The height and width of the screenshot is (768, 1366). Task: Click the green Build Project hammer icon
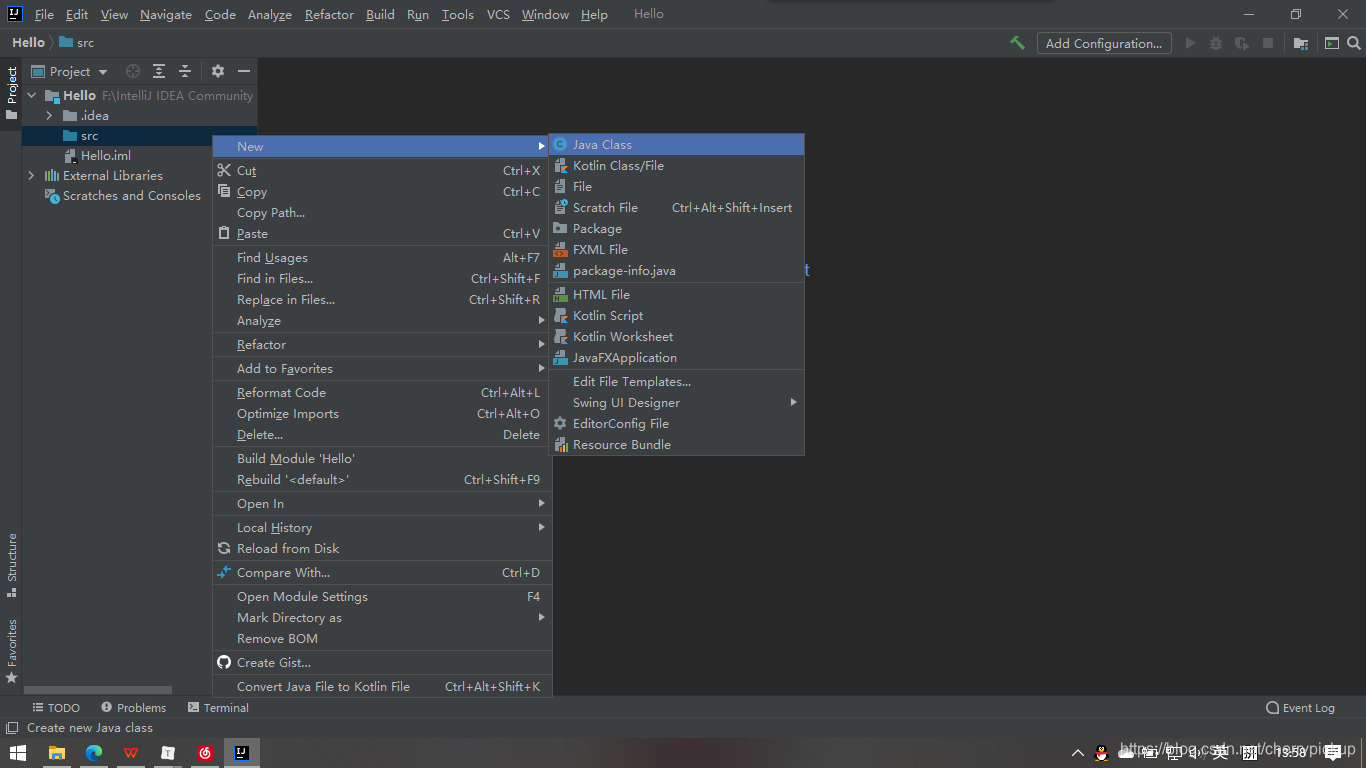(1017, 43)
